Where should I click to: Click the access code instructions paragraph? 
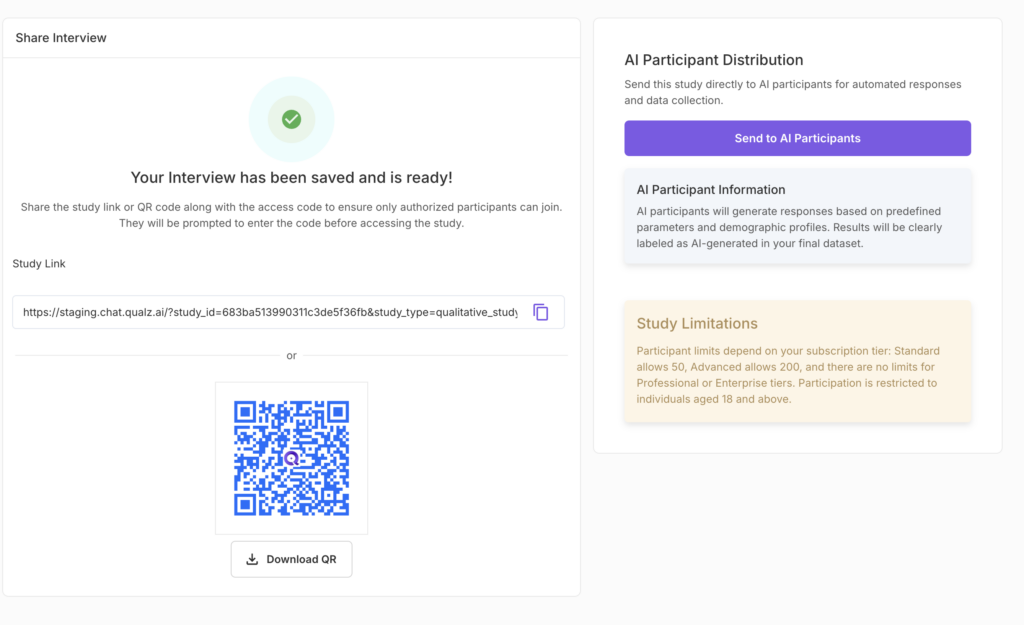tap(291, 215)
